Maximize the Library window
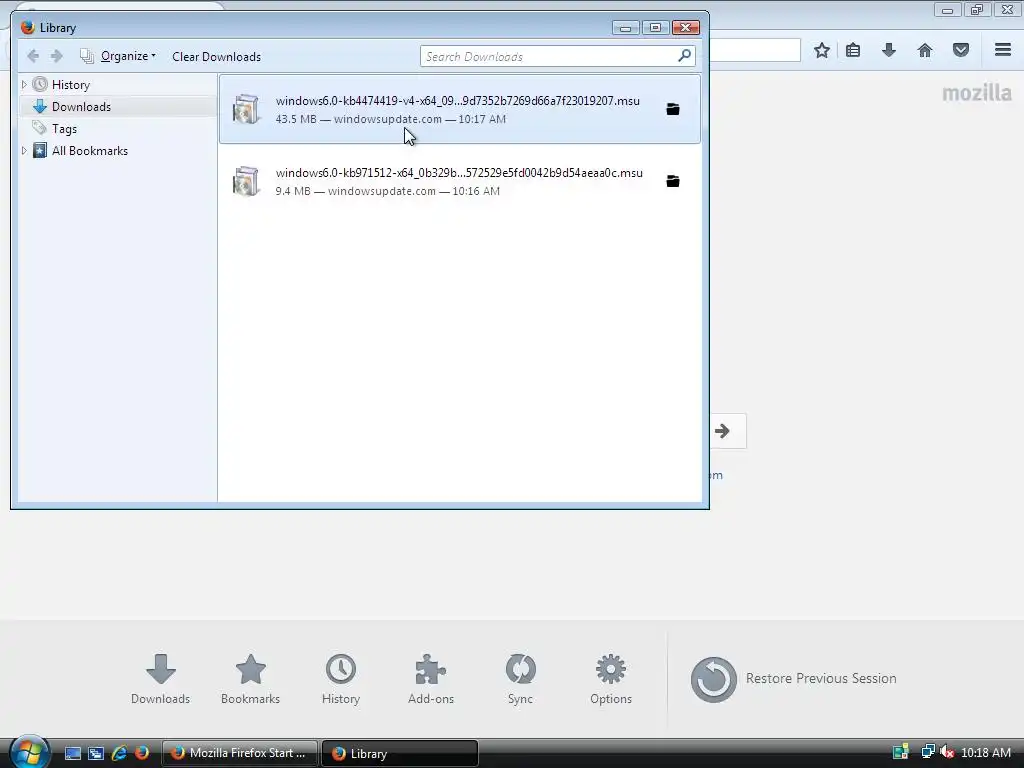 coord(655,27)
